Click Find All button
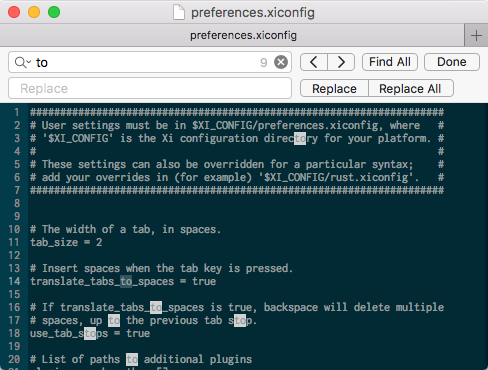 (390, 62)
